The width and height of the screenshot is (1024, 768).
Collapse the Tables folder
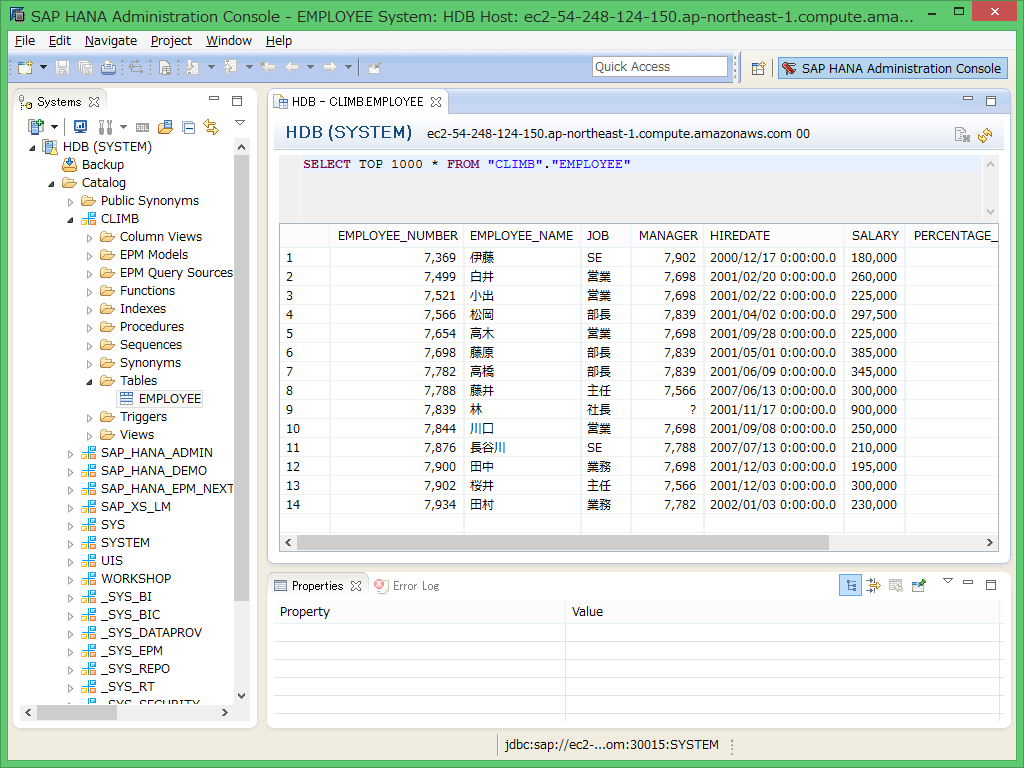pyautogui.click(x=89, y=381)
